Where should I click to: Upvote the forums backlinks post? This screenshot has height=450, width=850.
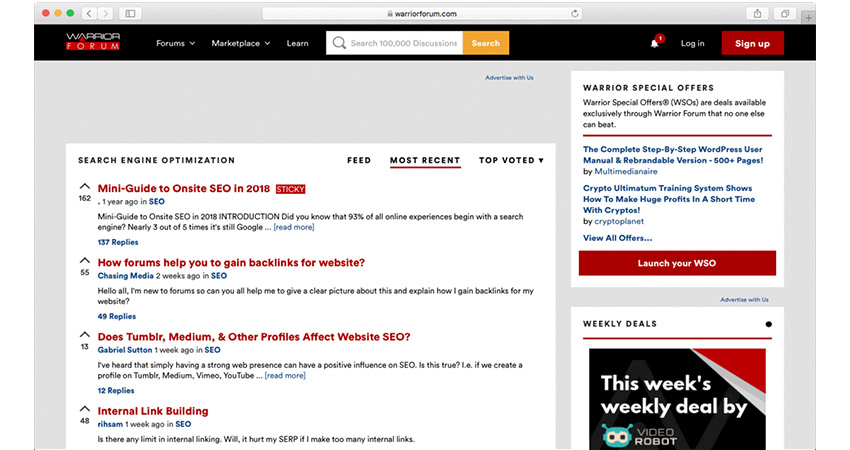(x=85, y=260)
